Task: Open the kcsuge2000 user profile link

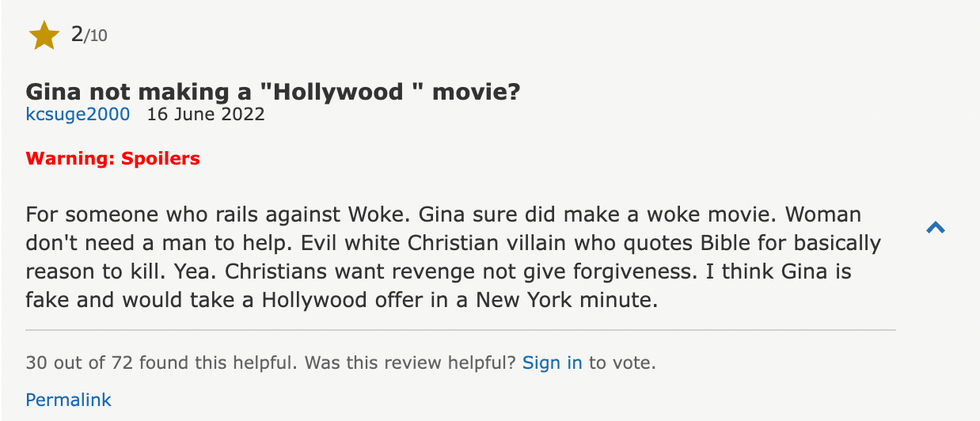Action: click(78, 114)
